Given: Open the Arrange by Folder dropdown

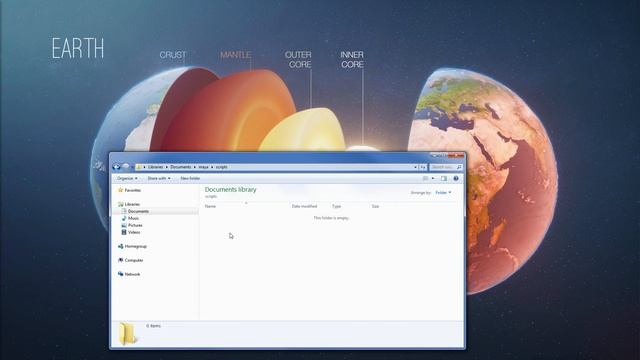Looking at the screenshot, I should (443, 193).
